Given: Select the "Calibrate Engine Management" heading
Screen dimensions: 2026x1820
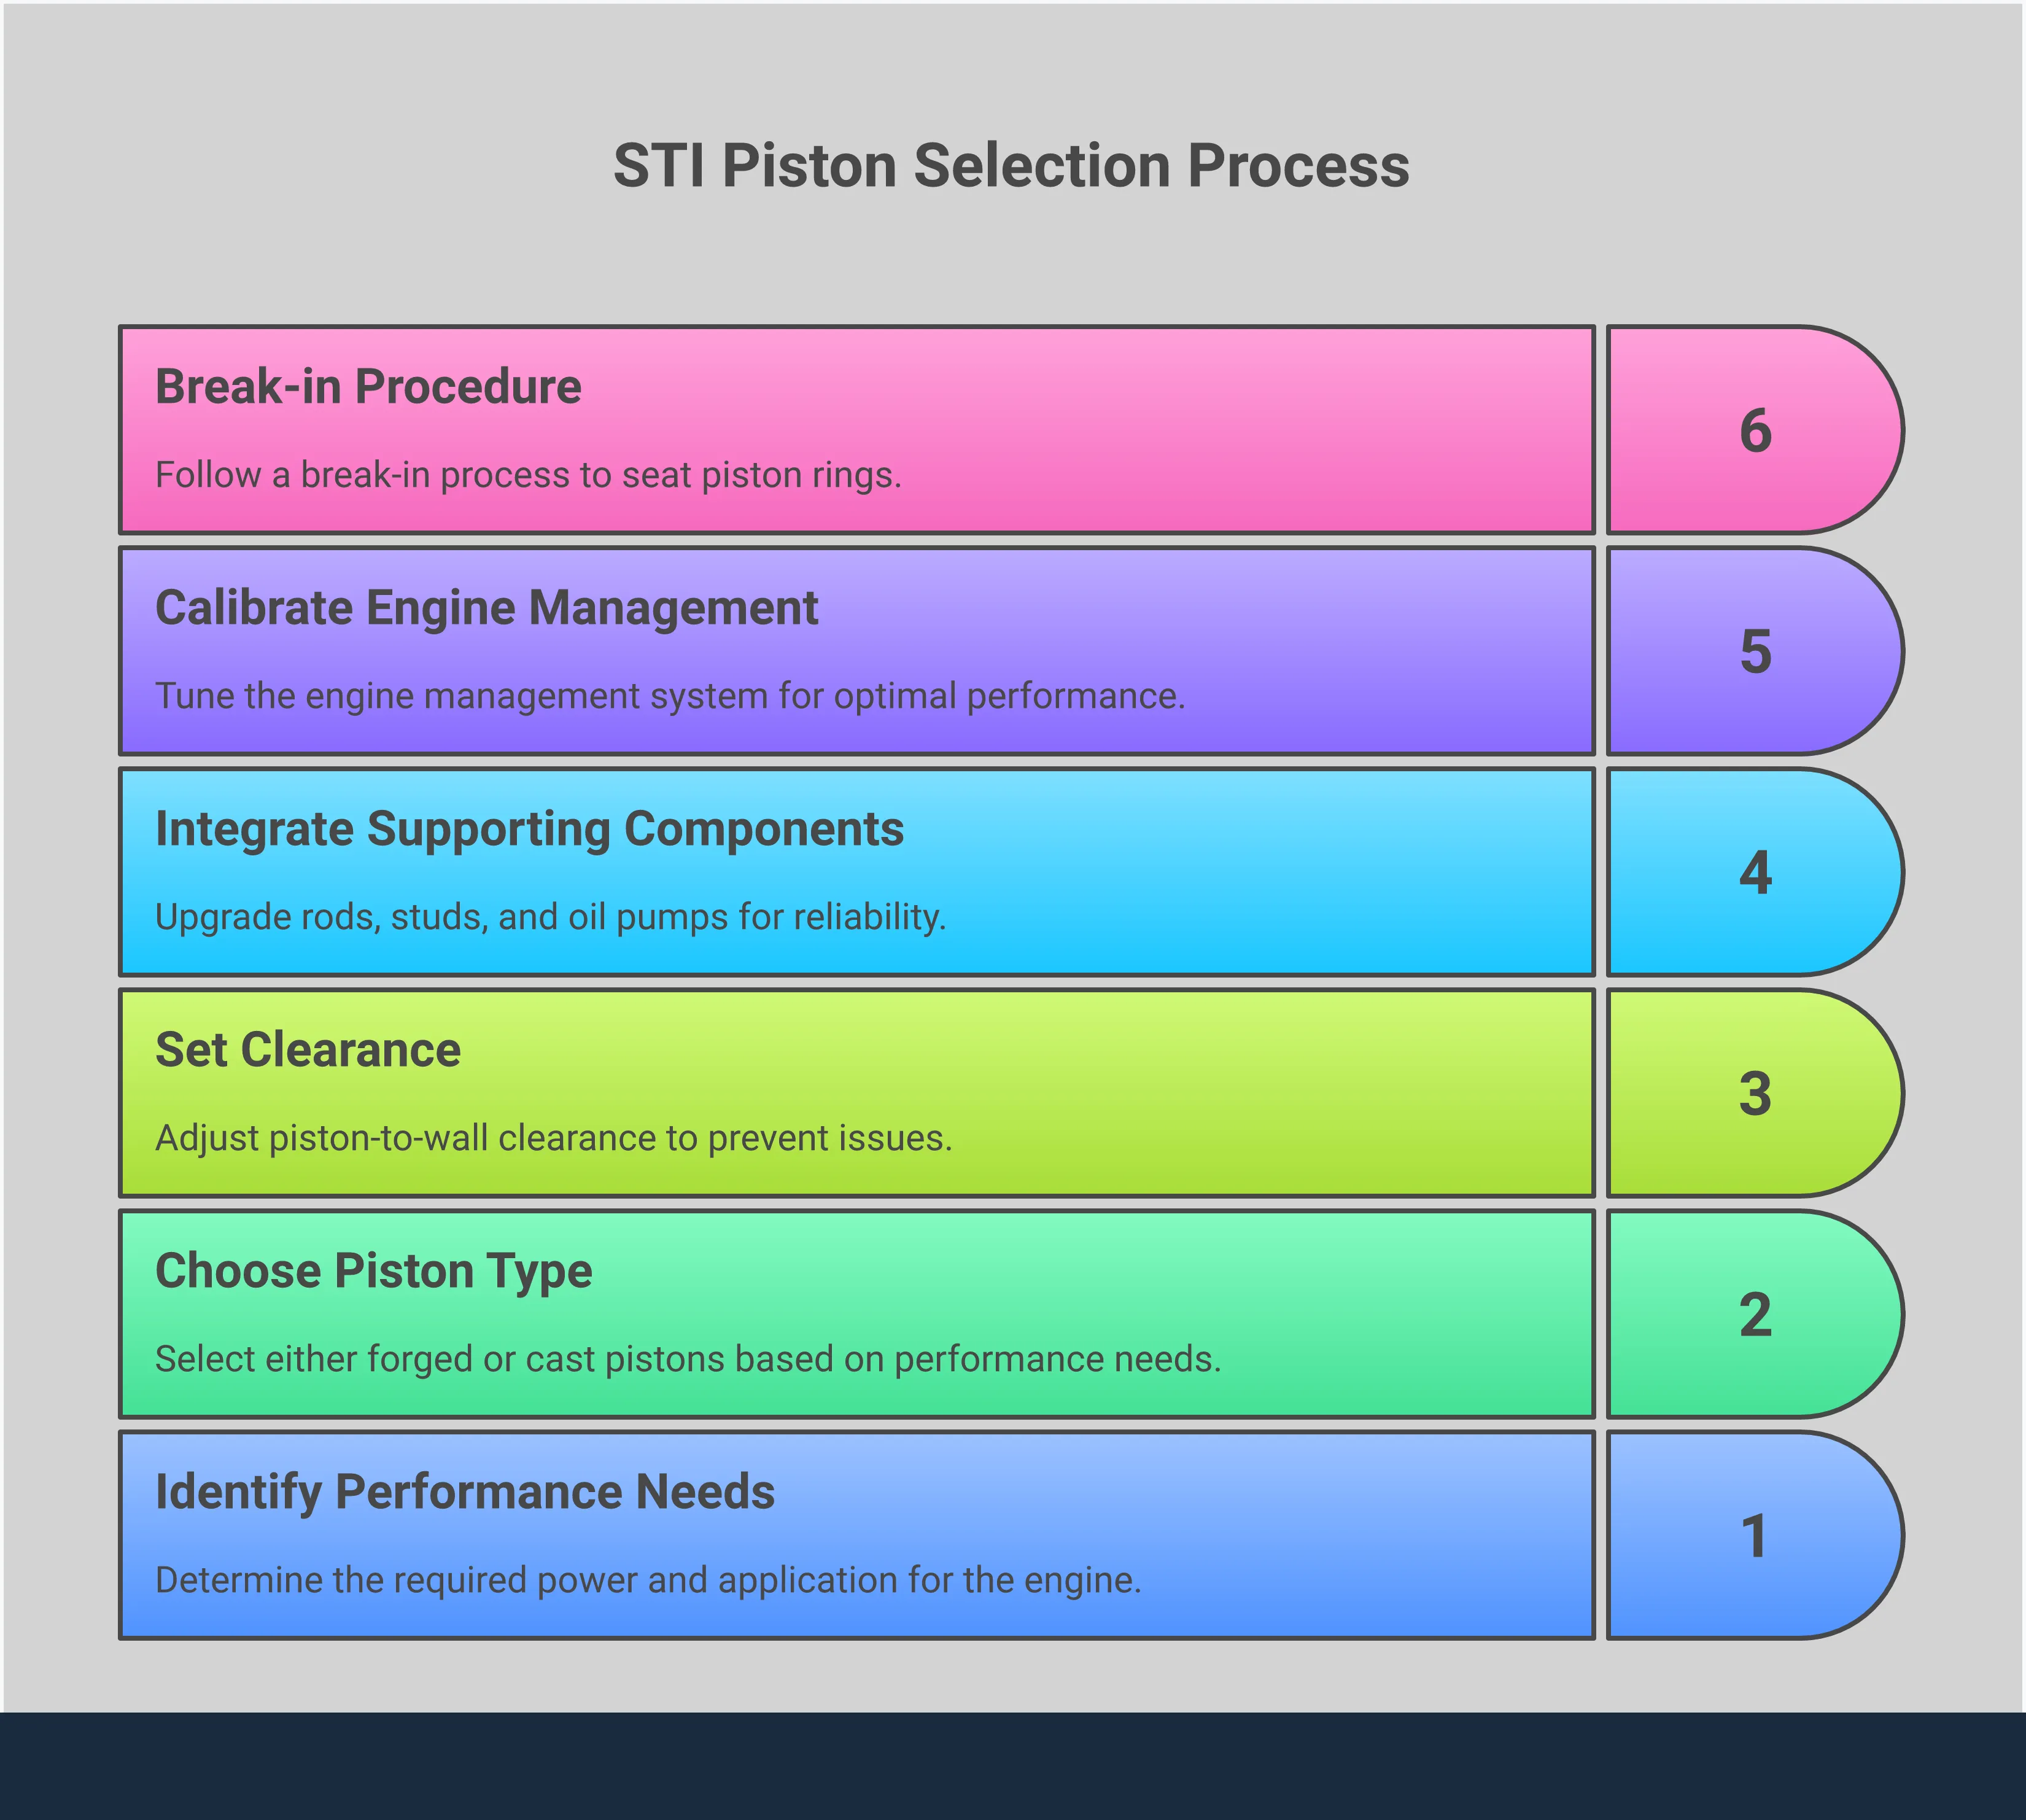Looking at the screenshot, I should tap(486, 608).
